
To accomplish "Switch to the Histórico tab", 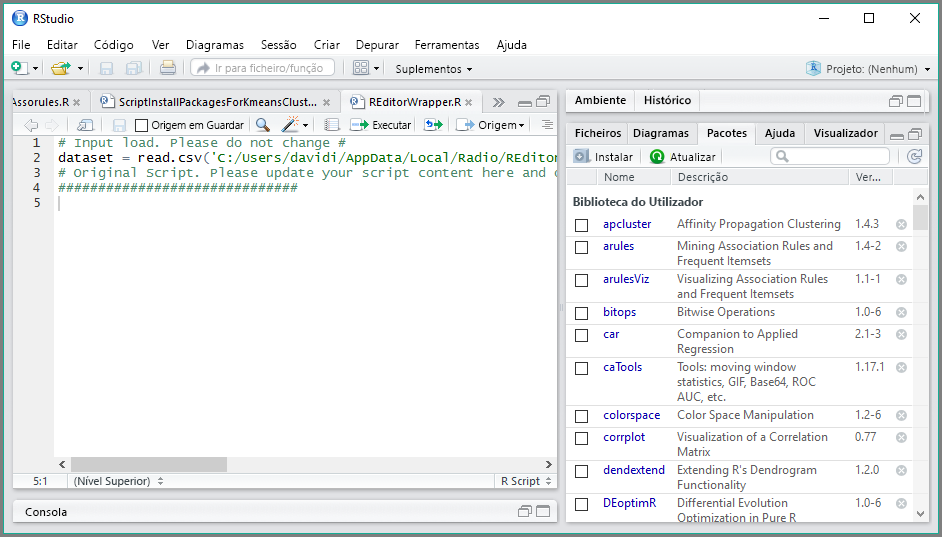I will point(667,100).
